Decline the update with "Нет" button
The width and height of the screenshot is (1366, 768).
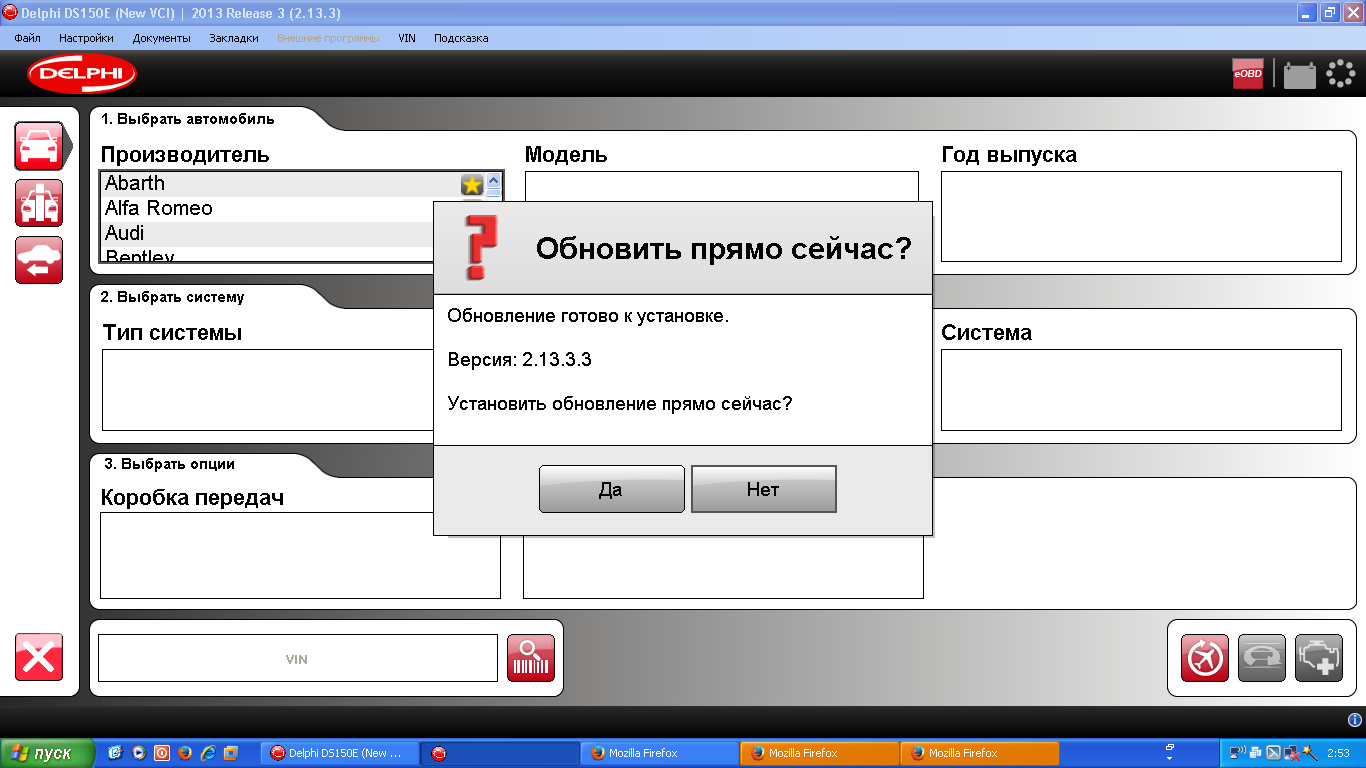pos(763,489)
